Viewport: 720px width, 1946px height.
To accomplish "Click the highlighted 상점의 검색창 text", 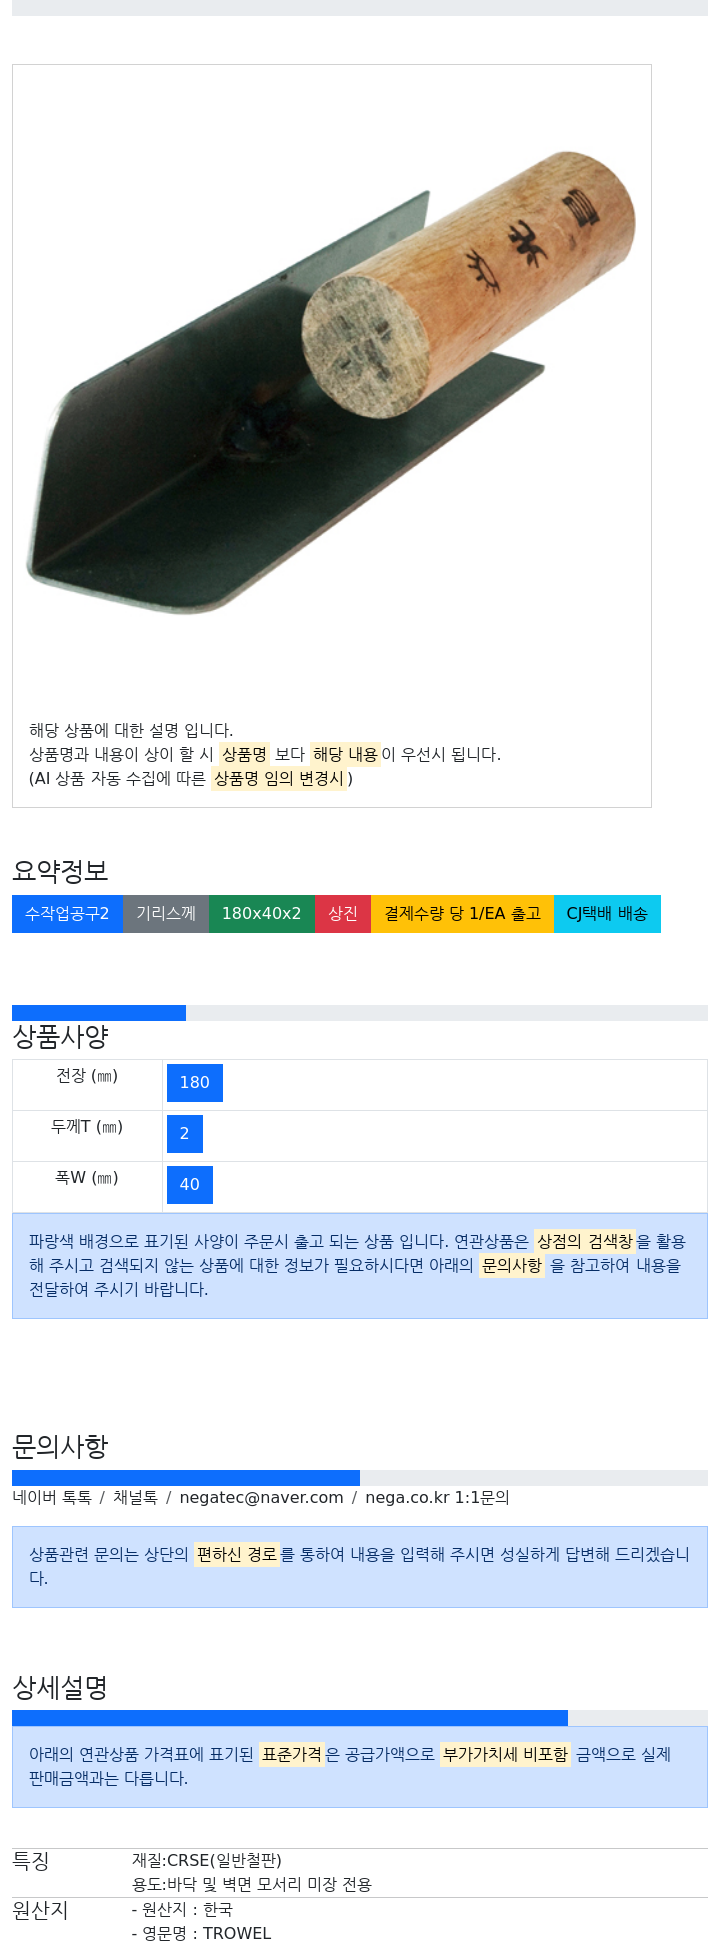I will [x=585, y=1242].
